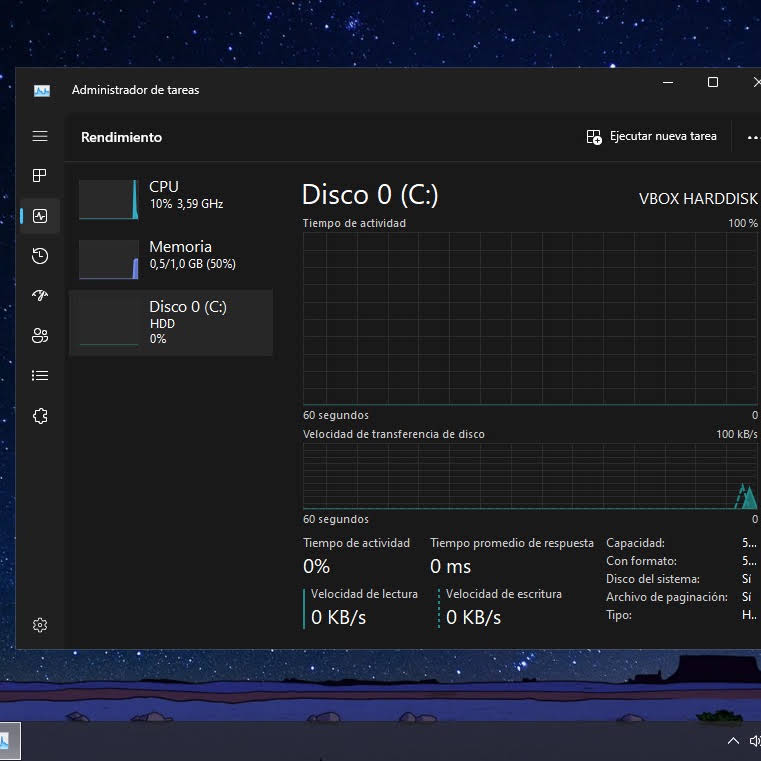761x761 pixels.
Task: Click the Rendimiento page heading
Action: (121, 137)
